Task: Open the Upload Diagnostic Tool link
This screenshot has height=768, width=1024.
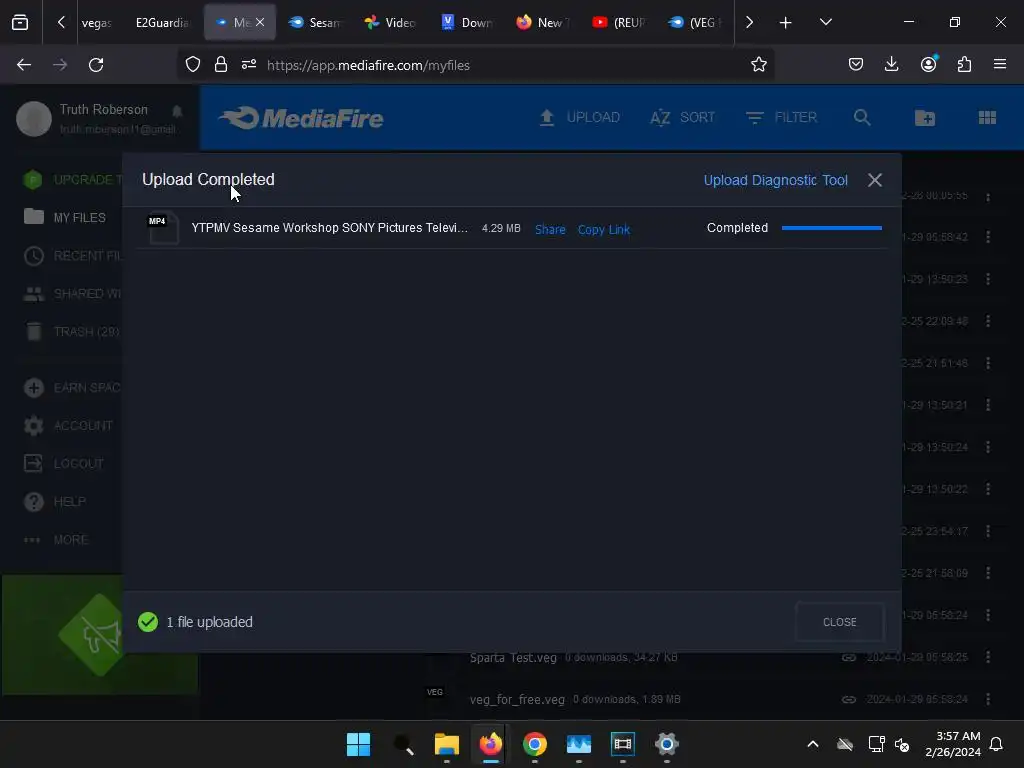Action: coord(775,180)
